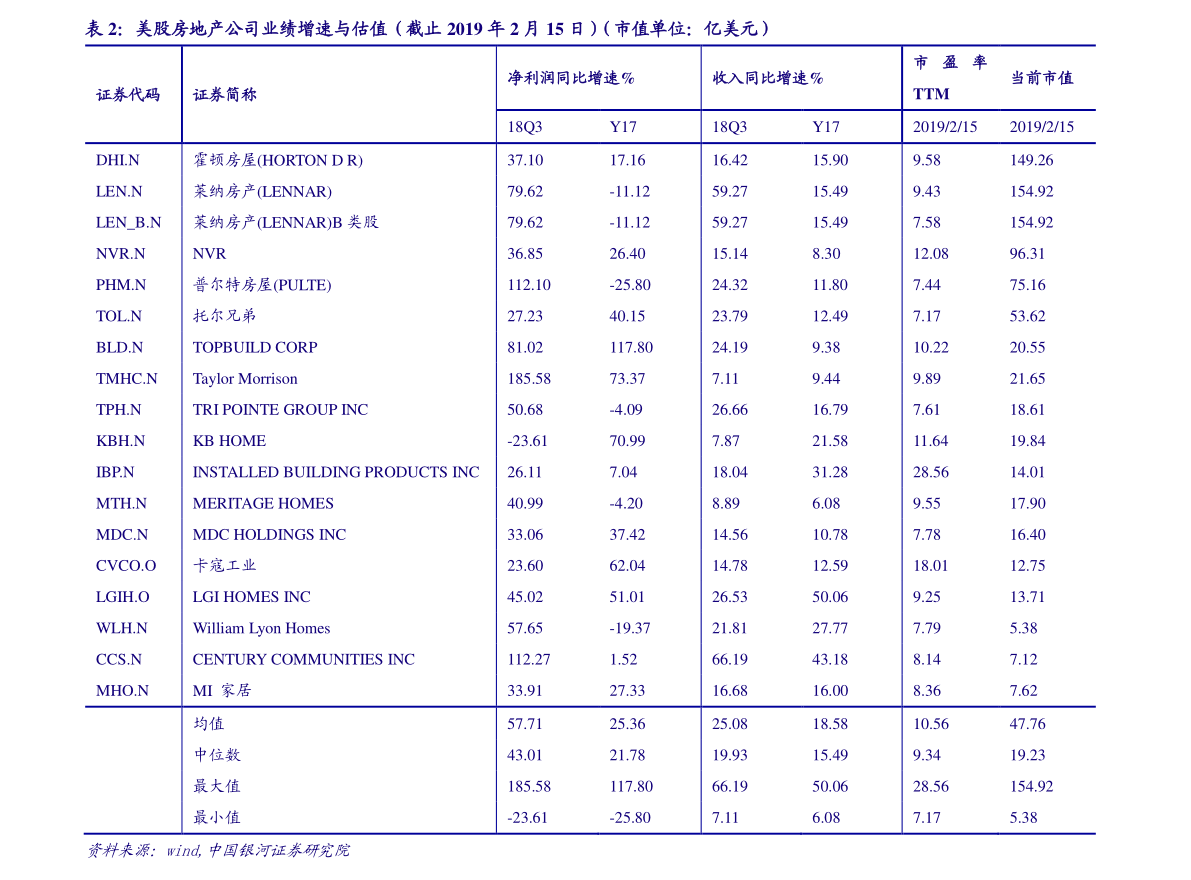This screenshot has height=880, width=1191.
Task: Click the ticker code LEN_B.N
Action: (128, 222)
